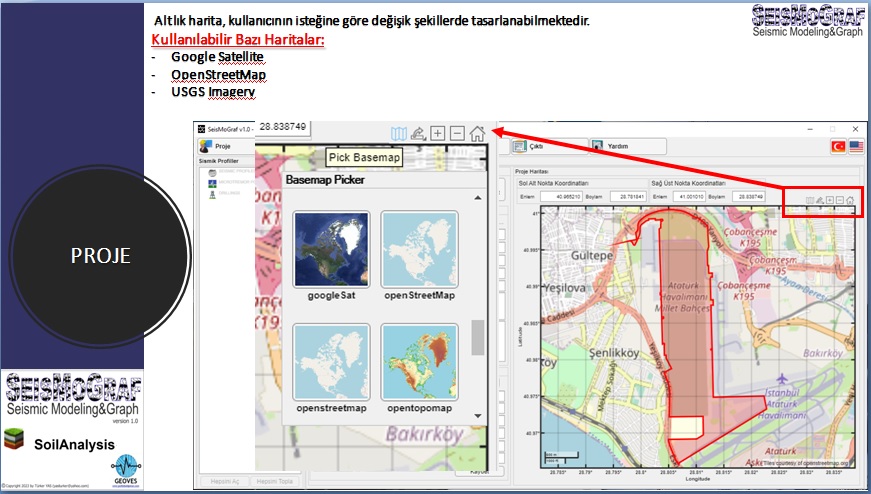Click the upper-right Enlem field 41.001010

689,197
